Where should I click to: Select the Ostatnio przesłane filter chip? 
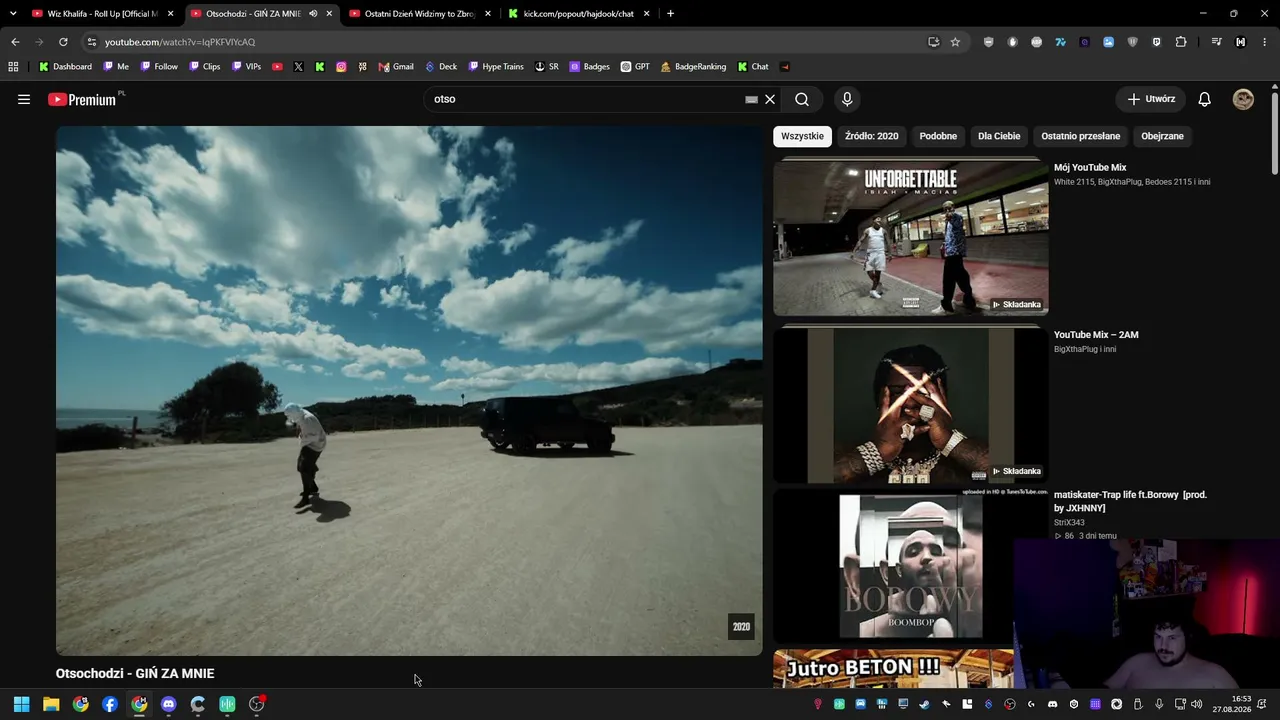click(x=1081, y=136)
